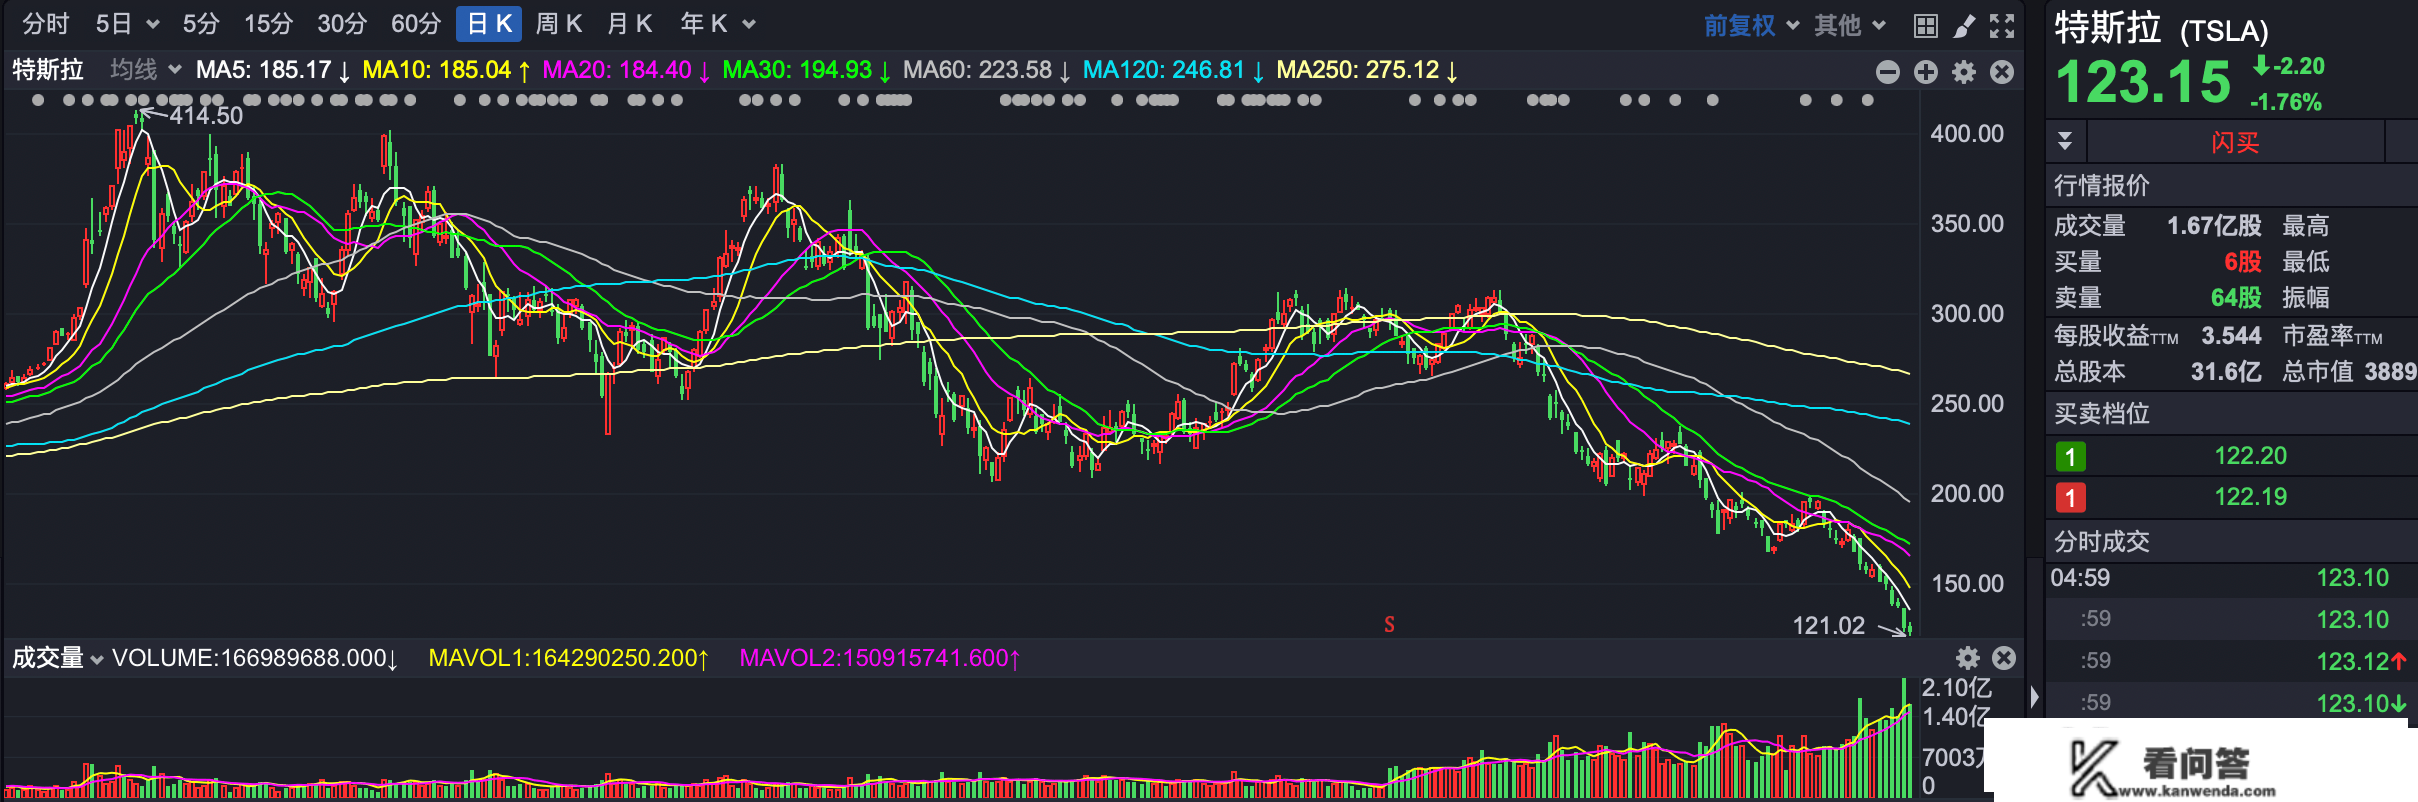Screen dimensions: 2418x802
Task: Click the VOLUME:166989688.000 readout
Action: tap(255, 658)
